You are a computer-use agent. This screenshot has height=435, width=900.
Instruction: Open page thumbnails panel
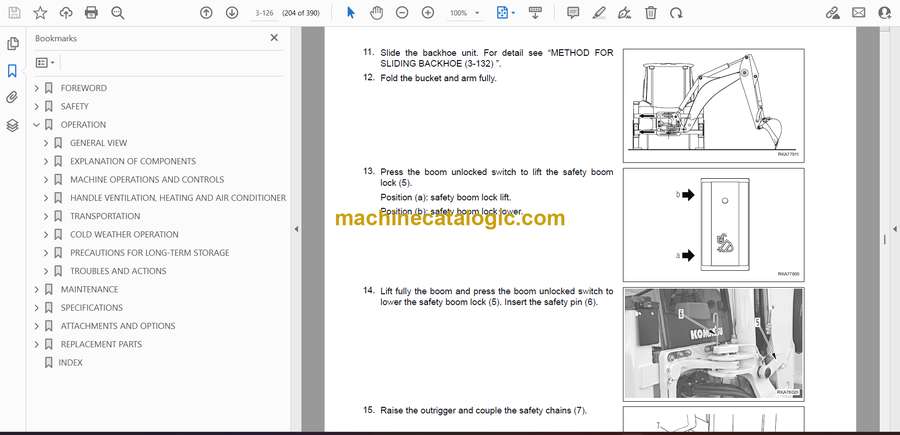pyautogui.click(x=12, y=44)
